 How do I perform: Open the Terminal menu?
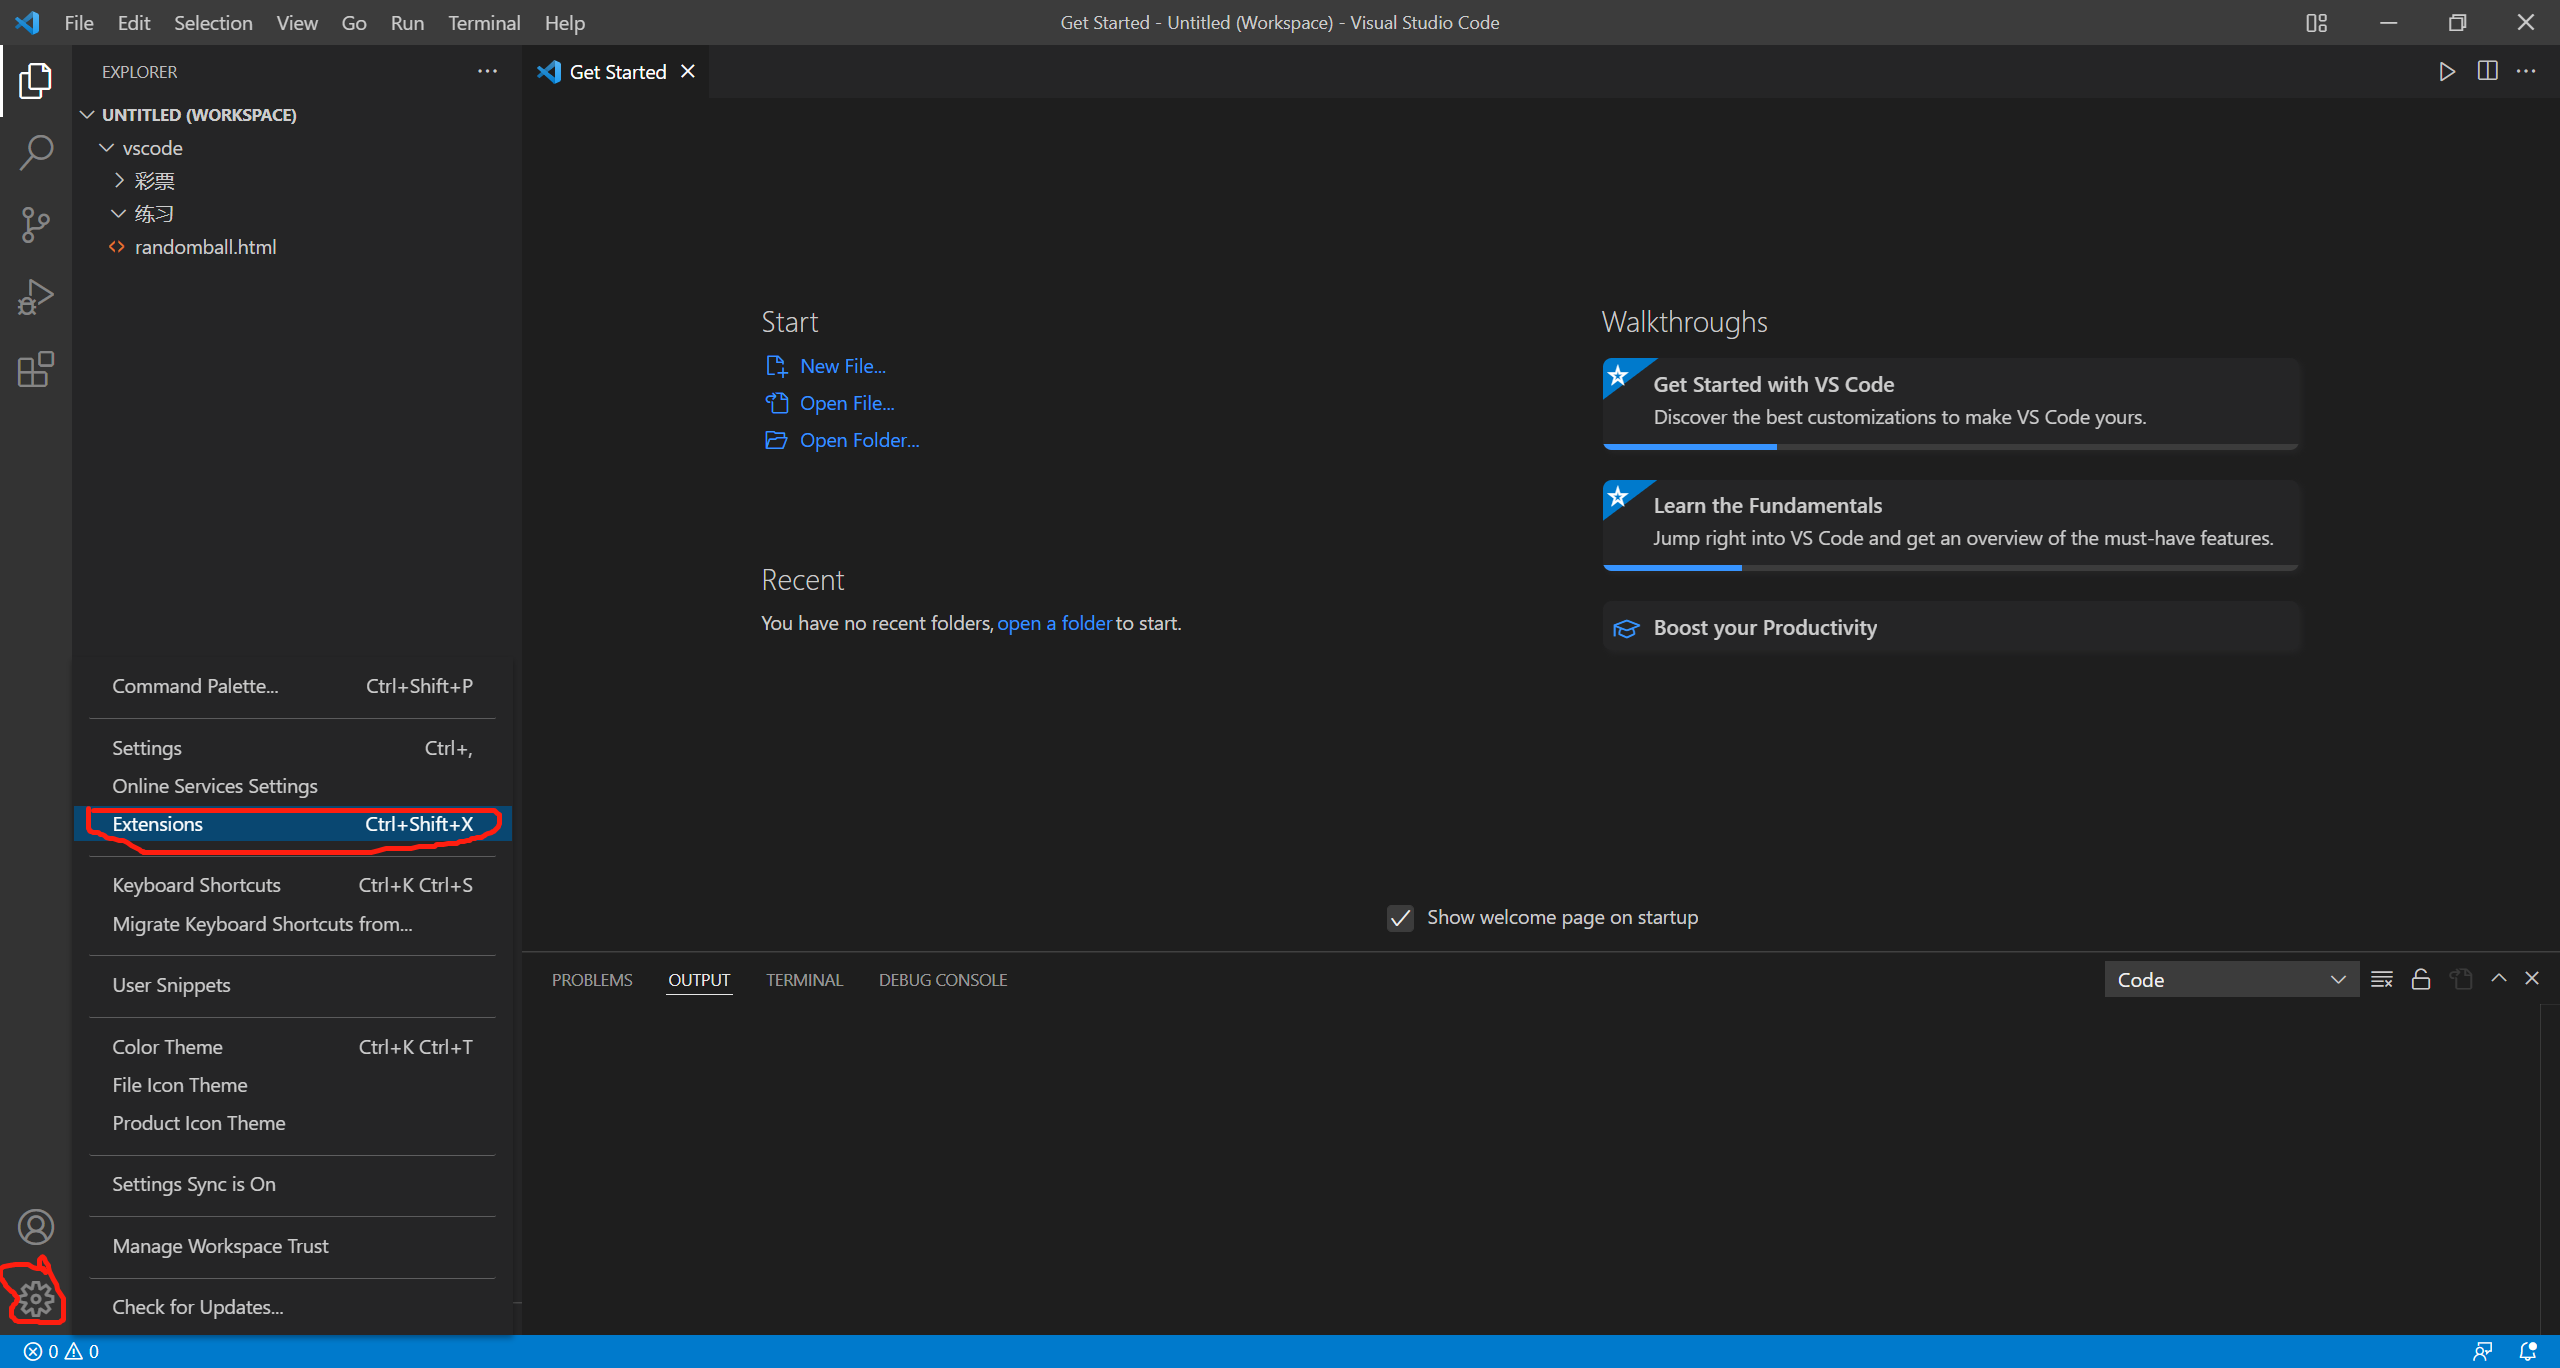[484, 22]
